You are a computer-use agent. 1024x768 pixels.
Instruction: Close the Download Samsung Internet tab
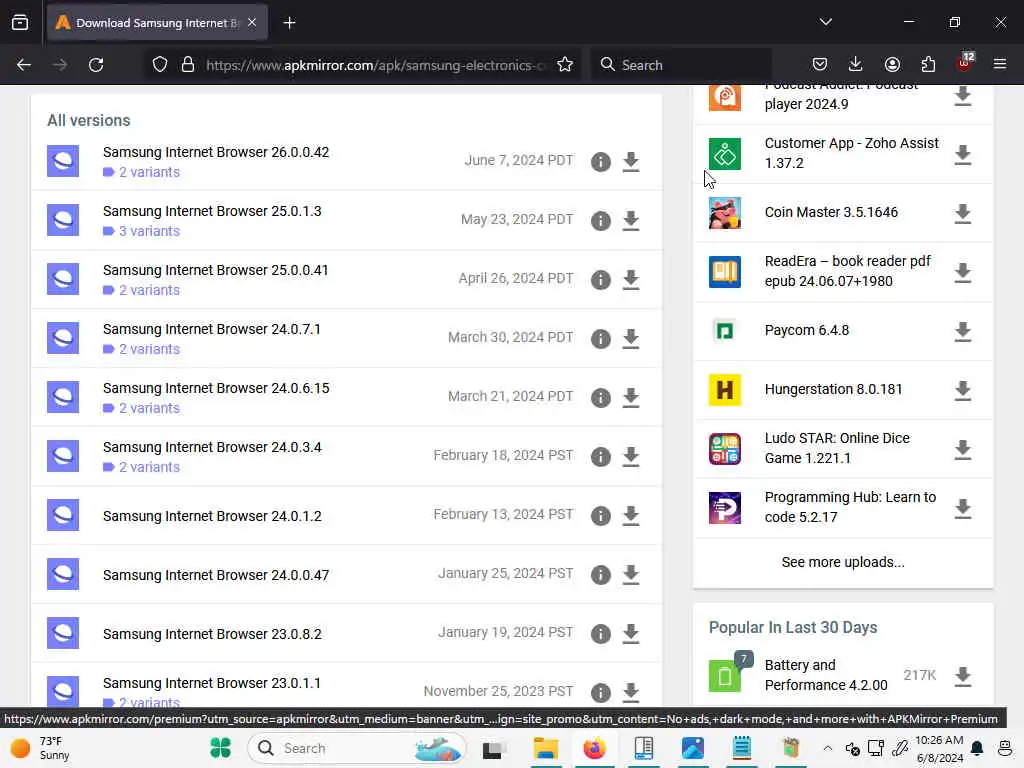(252, 23)
